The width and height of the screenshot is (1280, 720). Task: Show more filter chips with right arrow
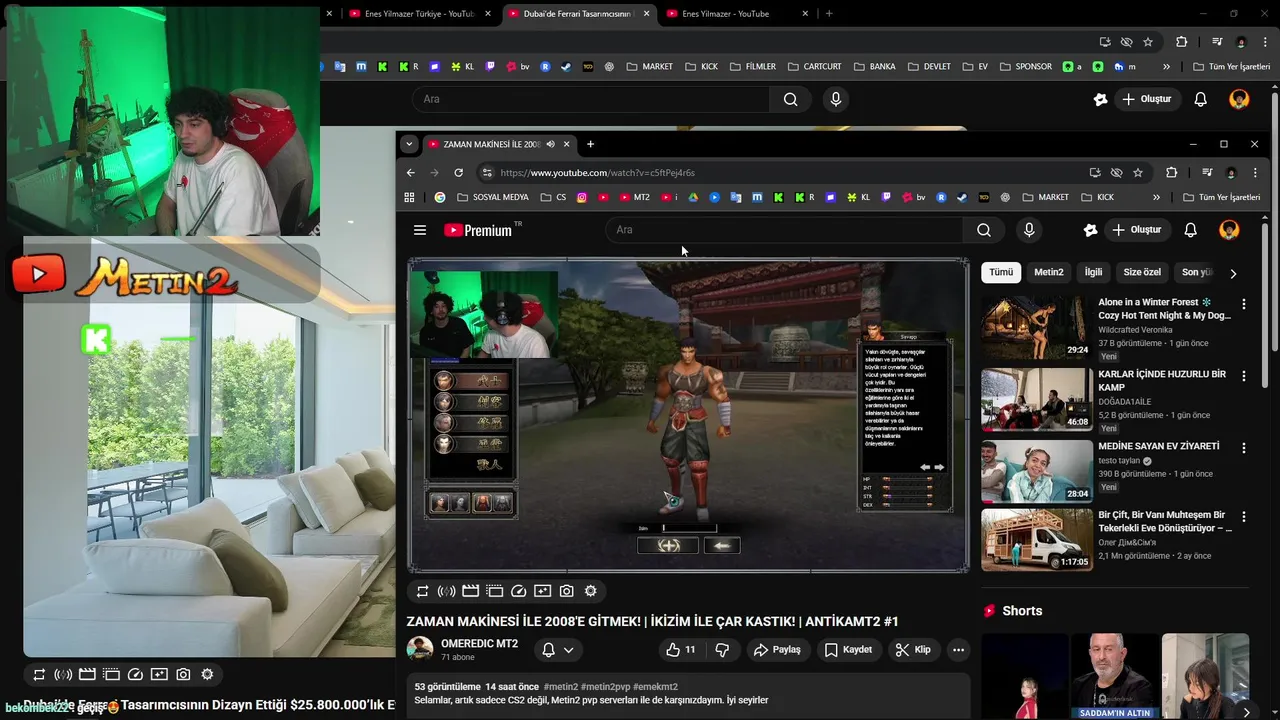[1233, 273]
